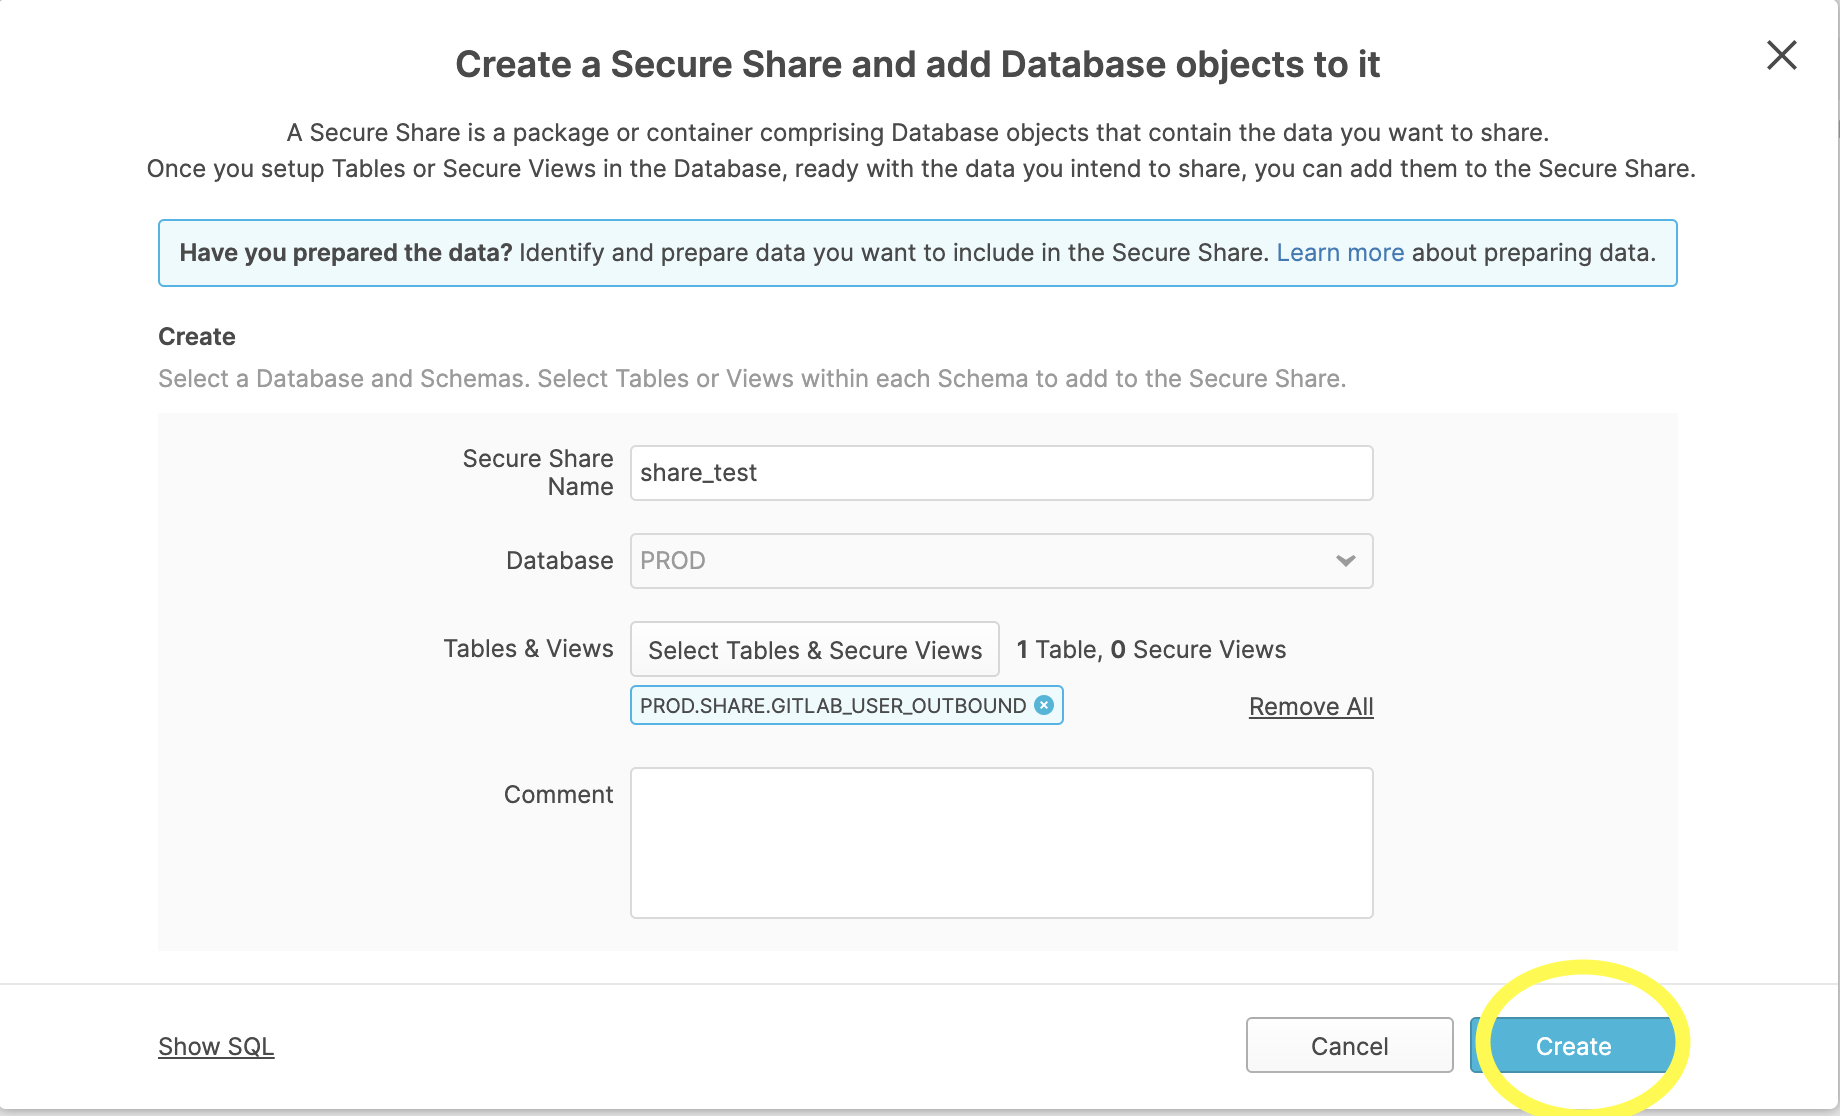Click the Select Tables & Secure Views button
1840x1116 pixels.
point(814,650)
